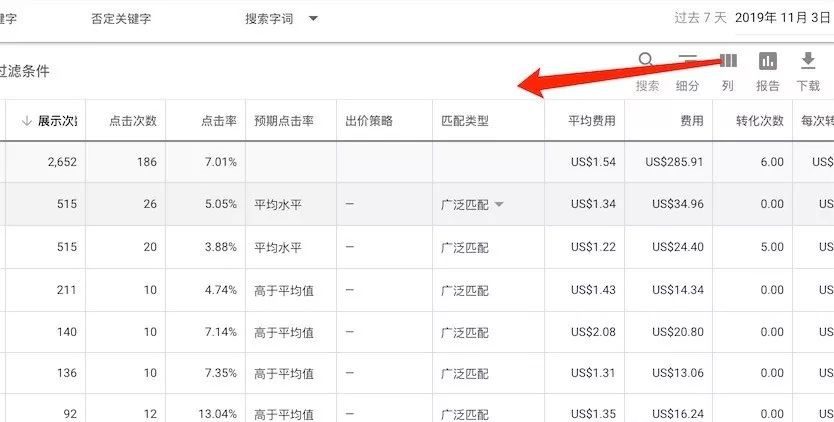Viewport: 834px width, 422px height.
Task: Click the sort arrow beside 展示次数
Action: [x=26, y=121]
